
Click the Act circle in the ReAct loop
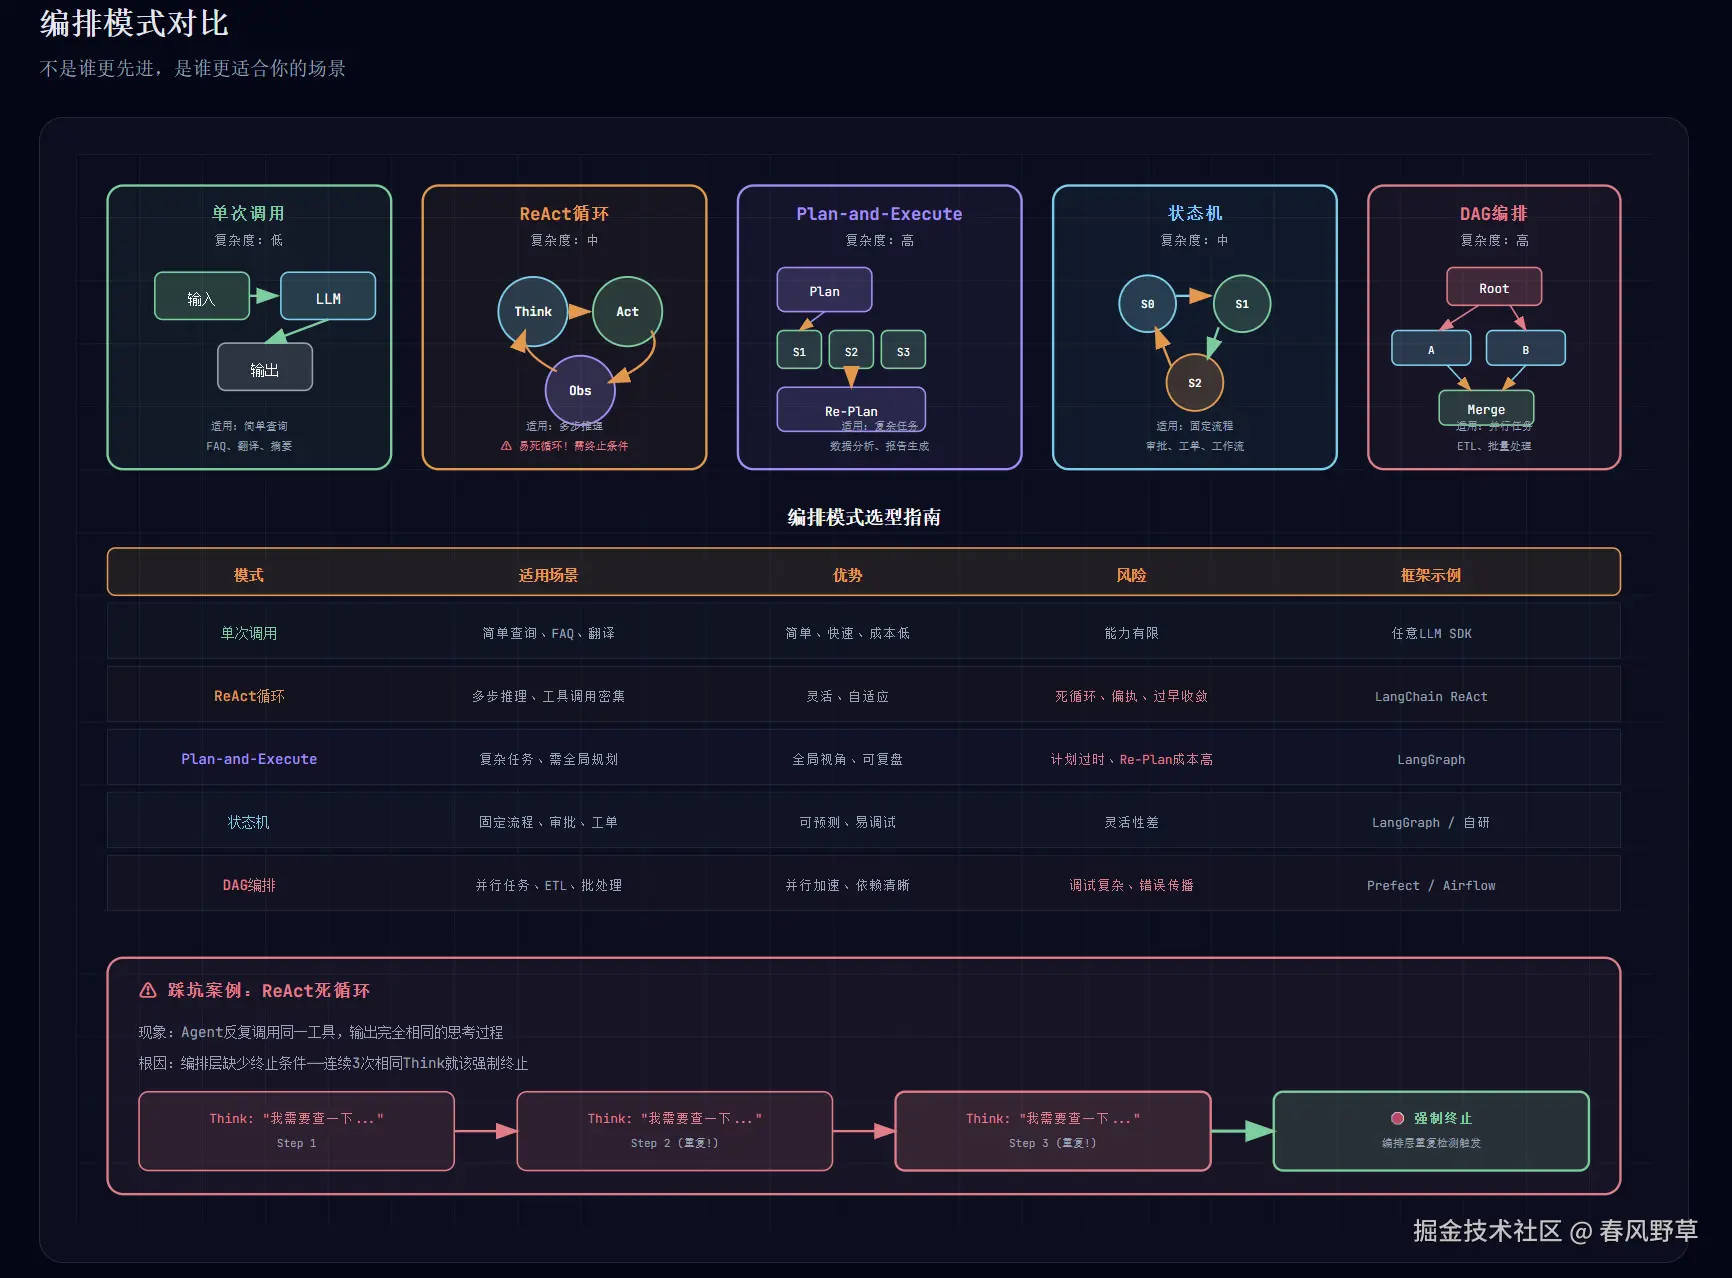[x=627, y=312]
